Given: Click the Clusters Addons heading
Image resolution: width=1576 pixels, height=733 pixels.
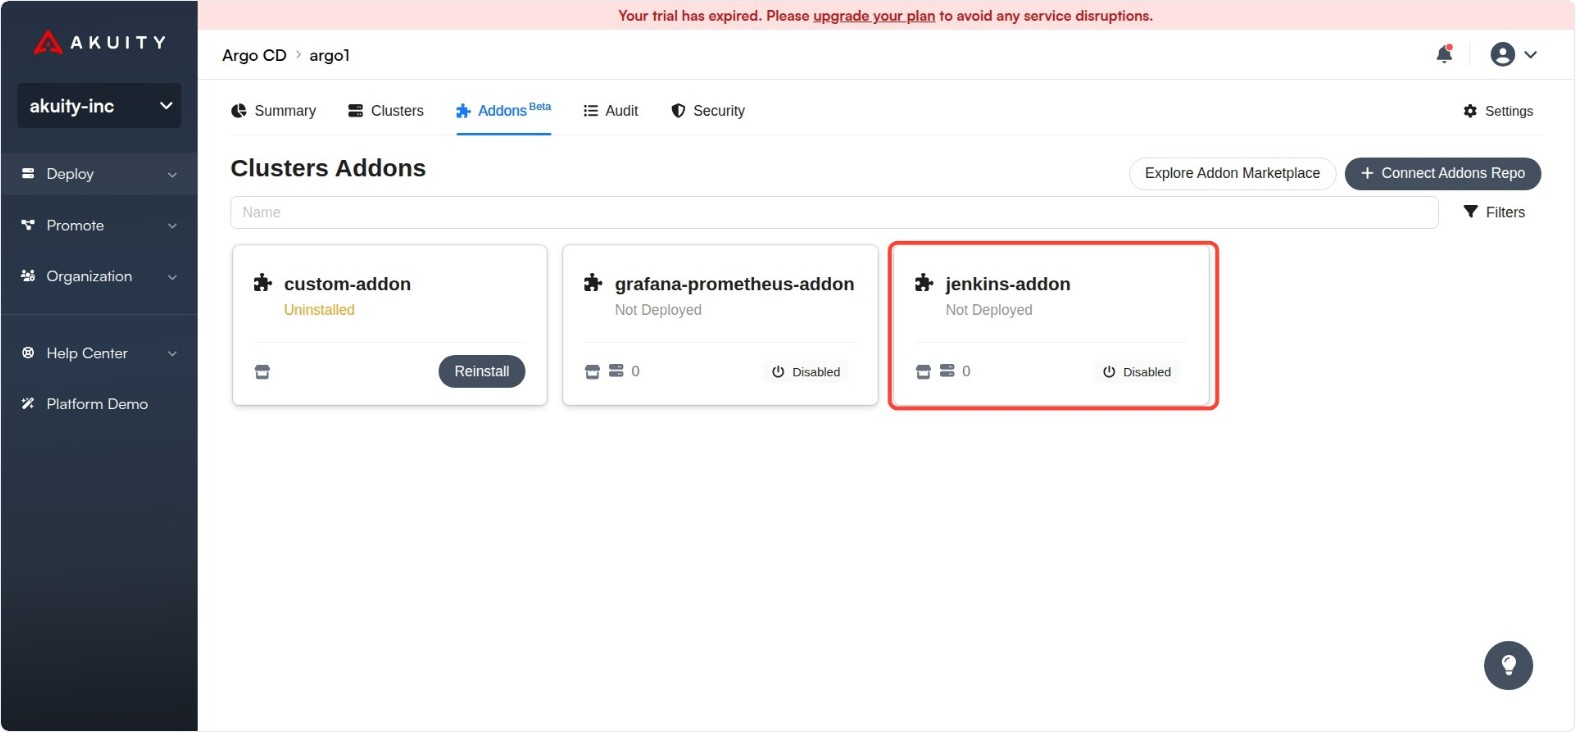Looking at the screenshot, I should point(328,168).
